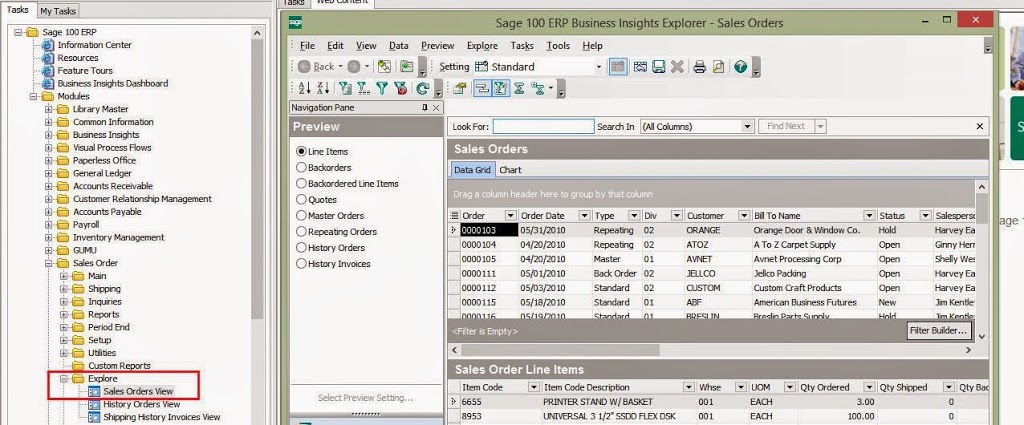1024x425 pixels.
Task: Open the Customer column filter dropdown
Action: 743,215
